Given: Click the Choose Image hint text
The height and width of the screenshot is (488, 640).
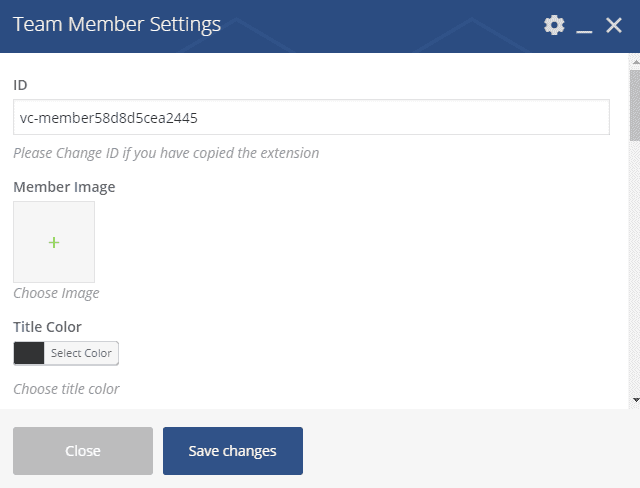Looking at the screenshot, I should [x=56, y=293].
